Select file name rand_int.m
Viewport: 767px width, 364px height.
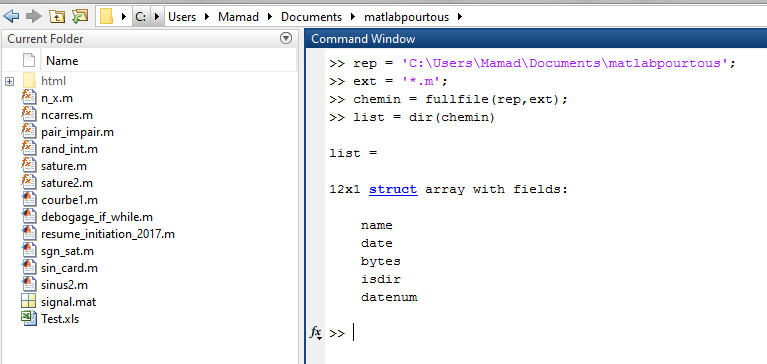point(69,149)
